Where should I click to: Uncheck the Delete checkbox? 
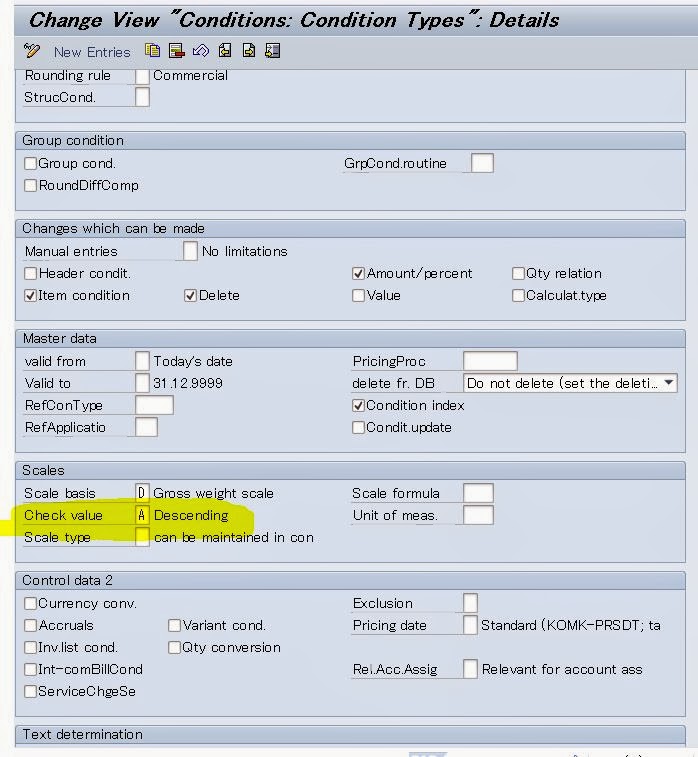pos(190,295)
